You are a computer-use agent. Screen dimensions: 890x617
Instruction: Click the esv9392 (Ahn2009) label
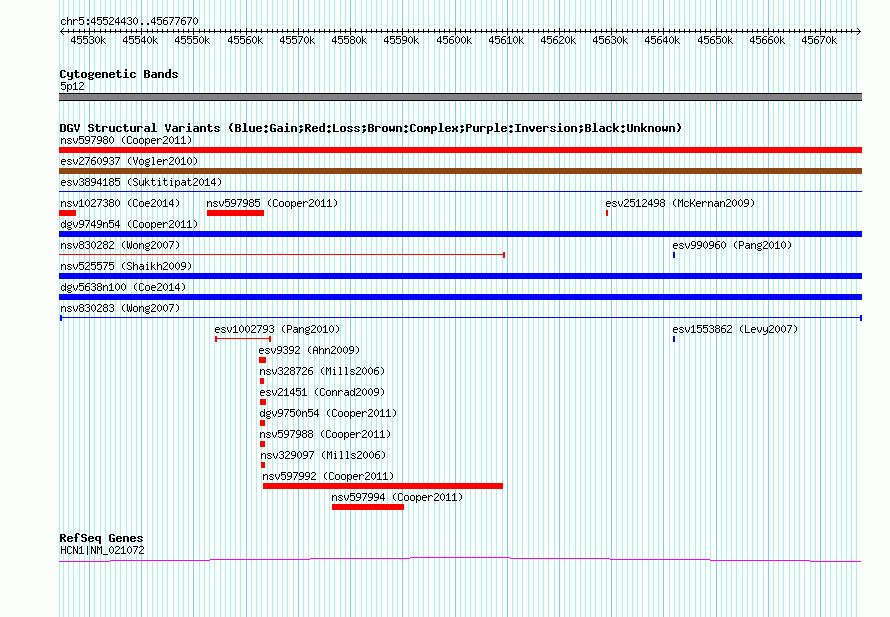click(309, 350)
